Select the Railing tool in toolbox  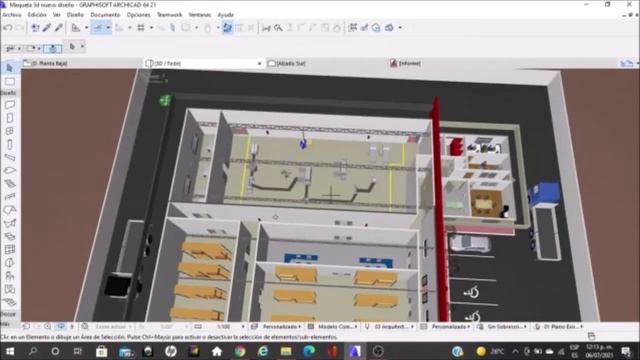(10, 197)
